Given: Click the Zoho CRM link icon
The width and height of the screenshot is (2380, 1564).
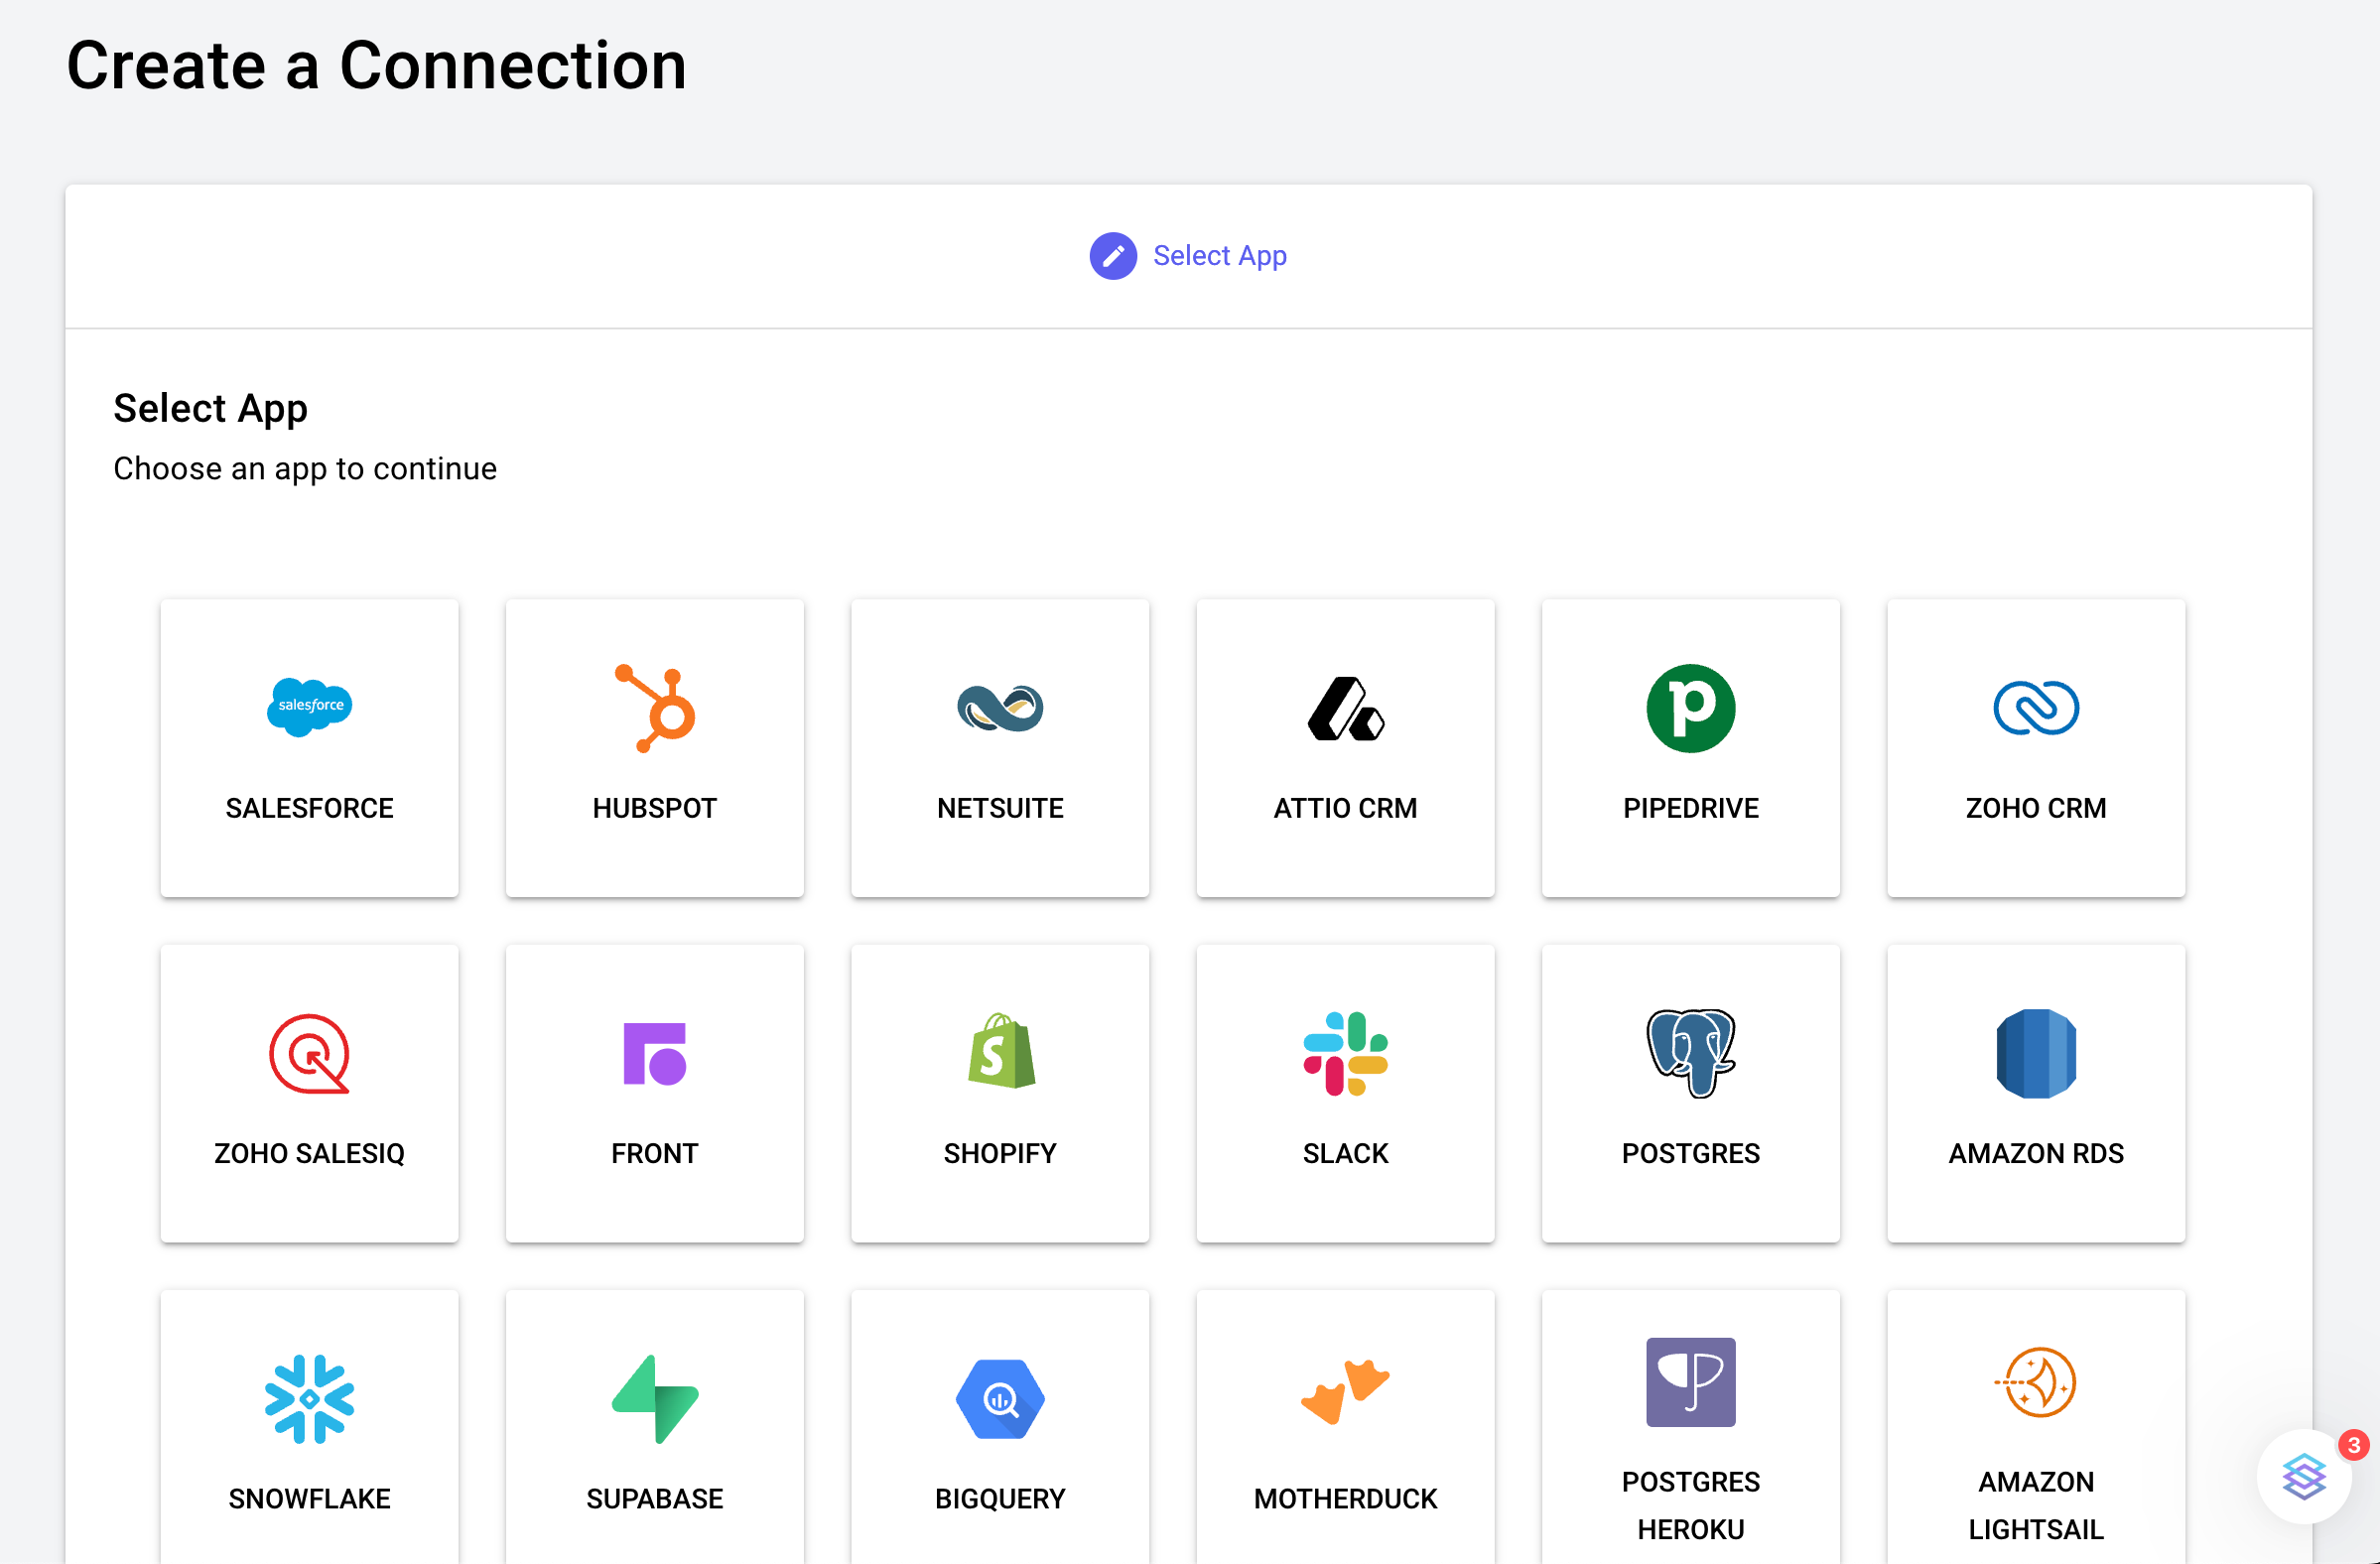Looking at the screenshot, I should coord(2035,708).
